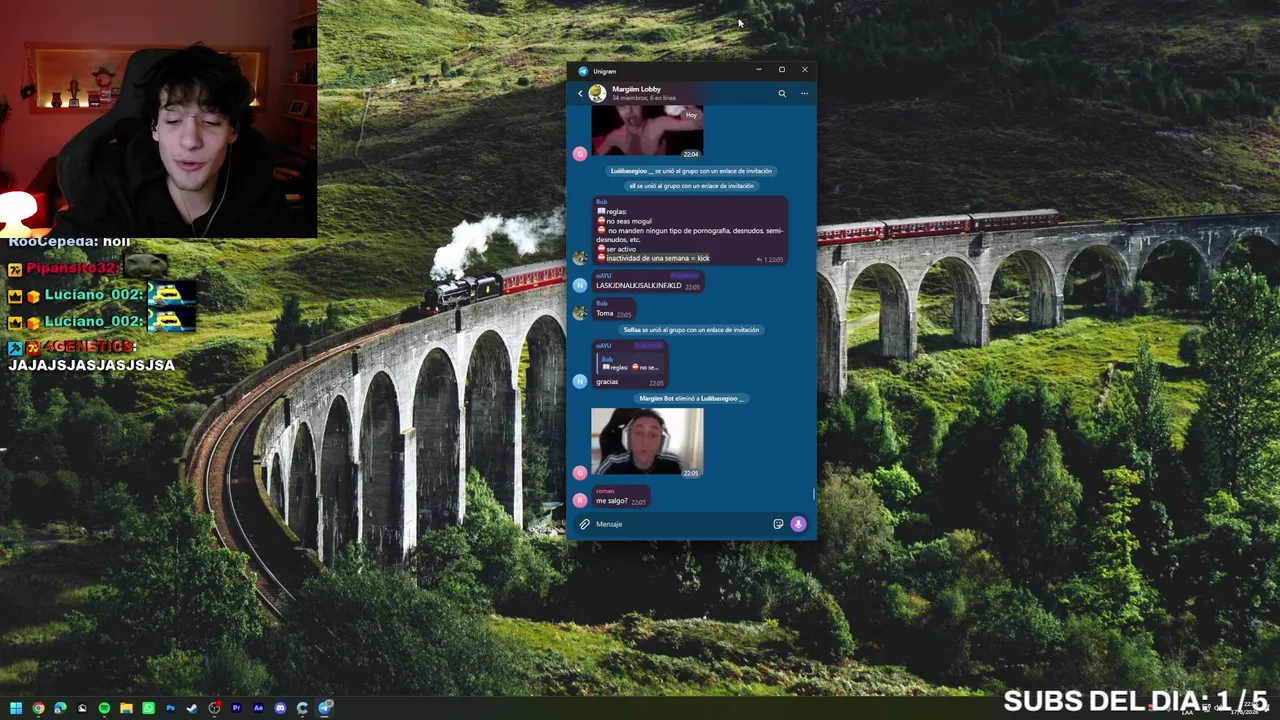Viewport: 1280px width, 720px height.
Task: Open the Margiim Lobby group info header
Action: (645, 93)
